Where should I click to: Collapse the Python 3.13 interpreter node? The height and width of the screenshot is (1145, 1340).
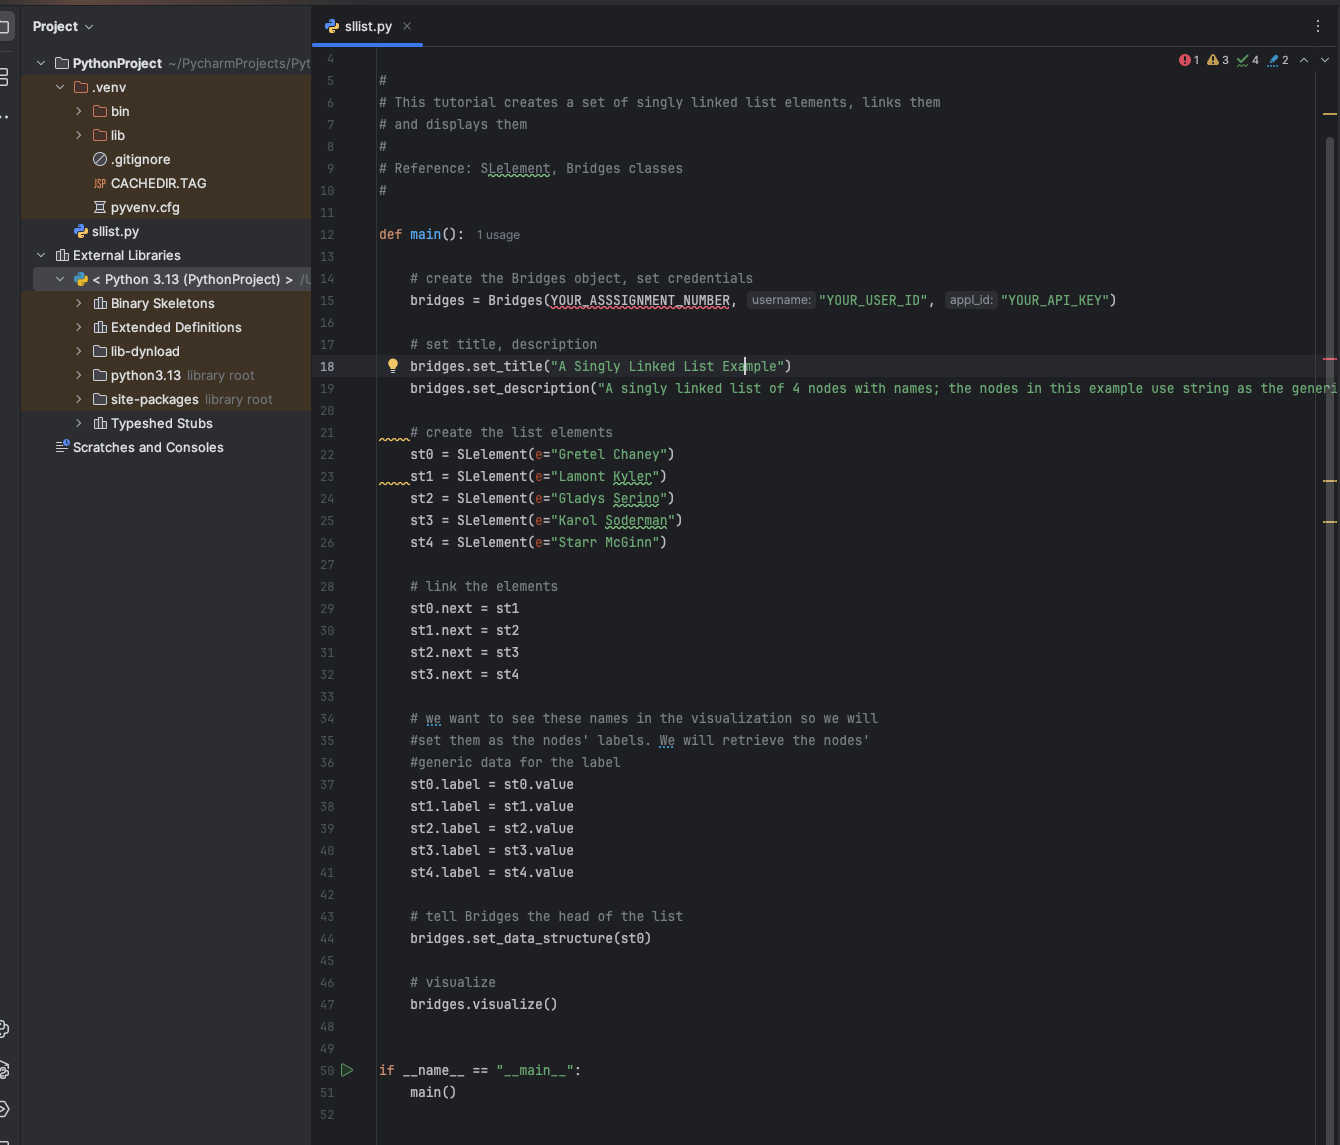point(60,279)
